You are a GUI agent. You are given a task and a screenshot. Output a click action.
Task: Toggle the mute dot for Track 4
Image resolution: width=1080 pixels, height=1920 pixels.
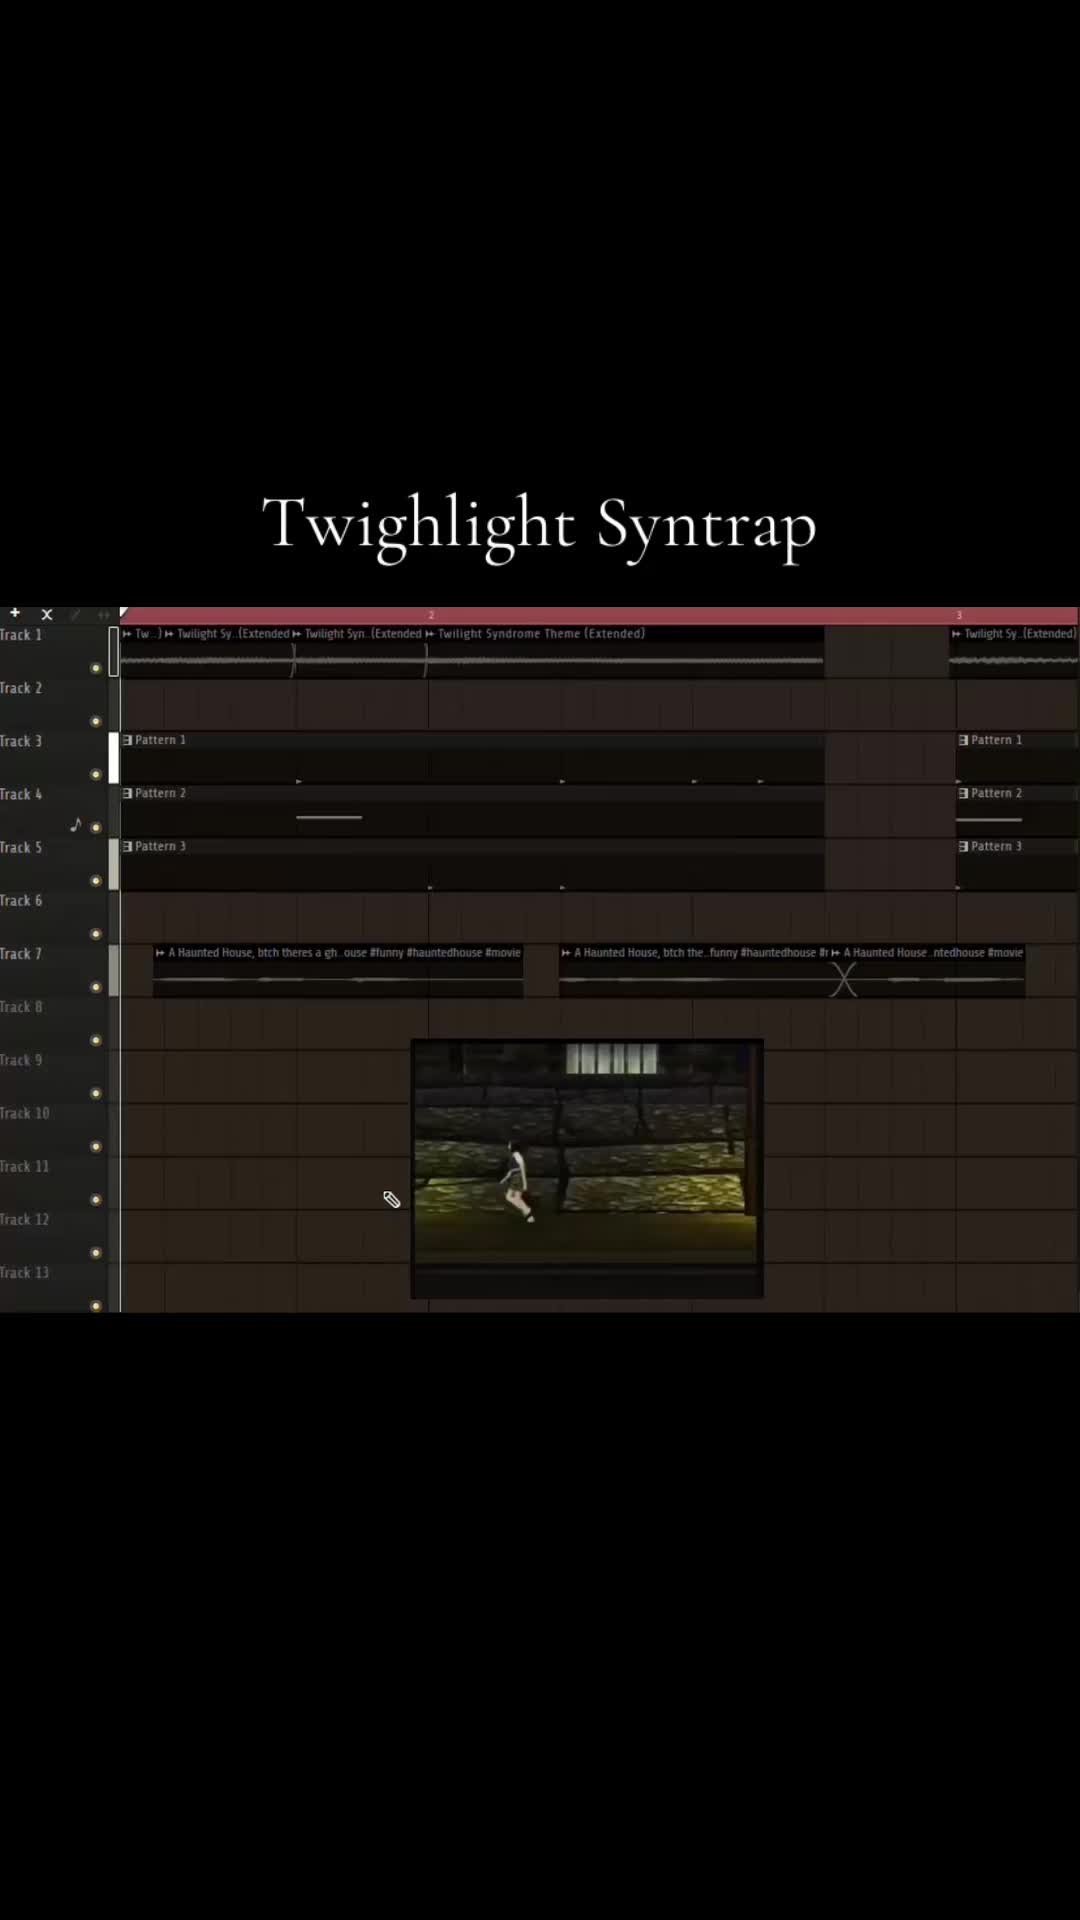coord(96,827)
